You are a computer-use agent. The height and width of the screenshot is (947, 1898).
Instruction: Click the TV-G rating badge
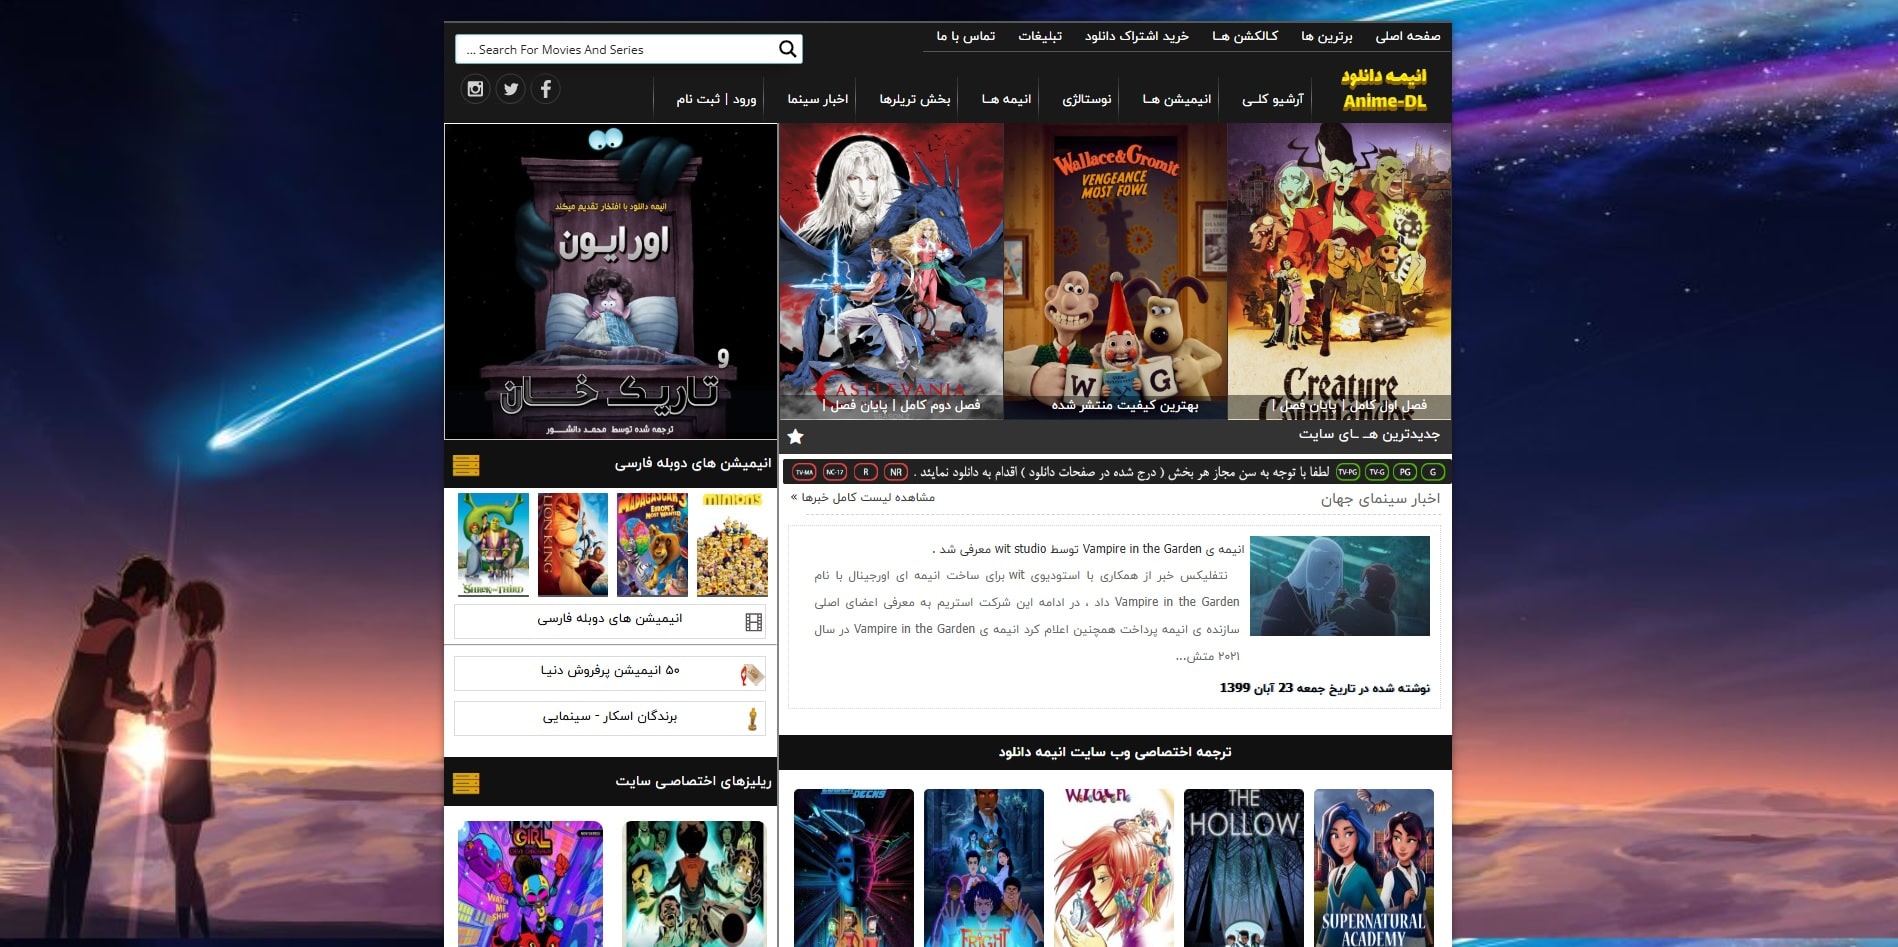(1377, 472)
